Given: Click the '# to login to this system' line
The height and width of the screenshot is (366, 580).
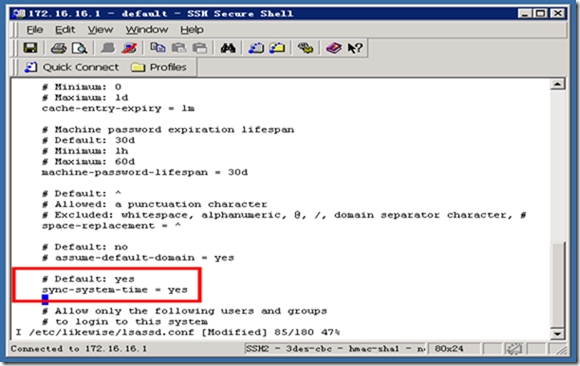Looking at the screenshot, I should coord(125,322).
